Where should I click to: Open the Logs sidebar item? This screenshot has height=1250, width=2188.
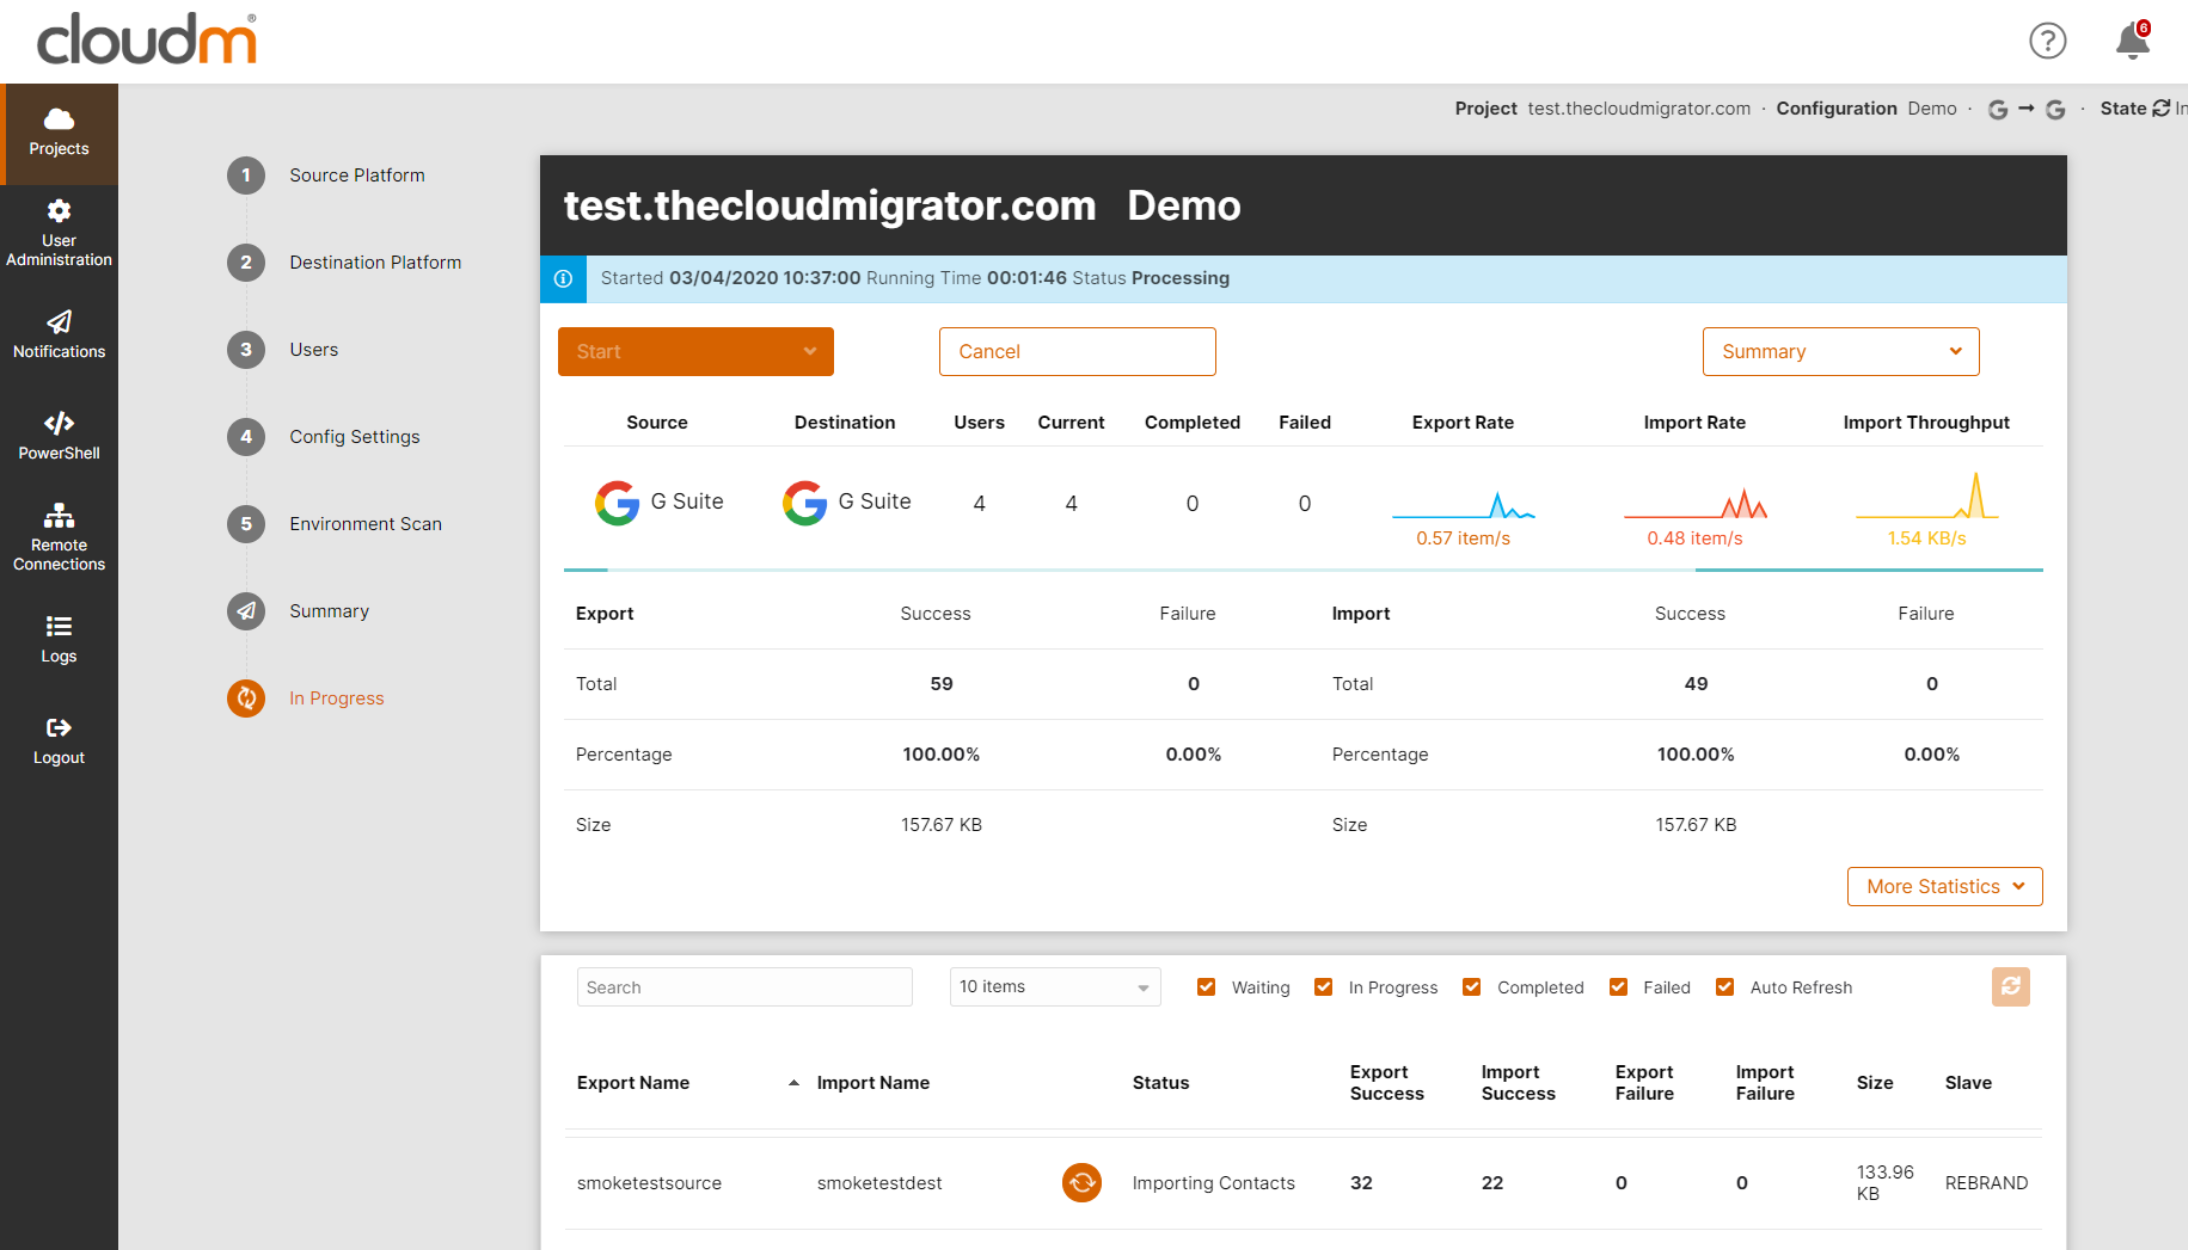point(59,639)
